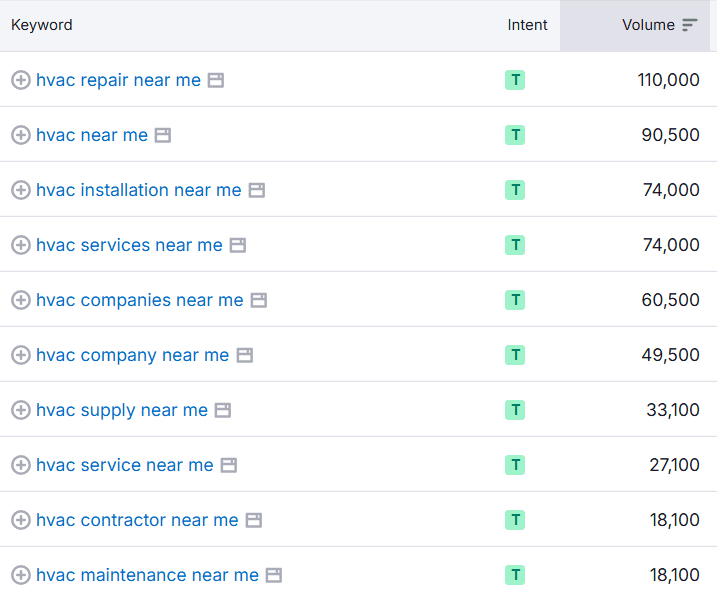Click intent T badge for 'hvac contractor near me'

pos(515,520)
